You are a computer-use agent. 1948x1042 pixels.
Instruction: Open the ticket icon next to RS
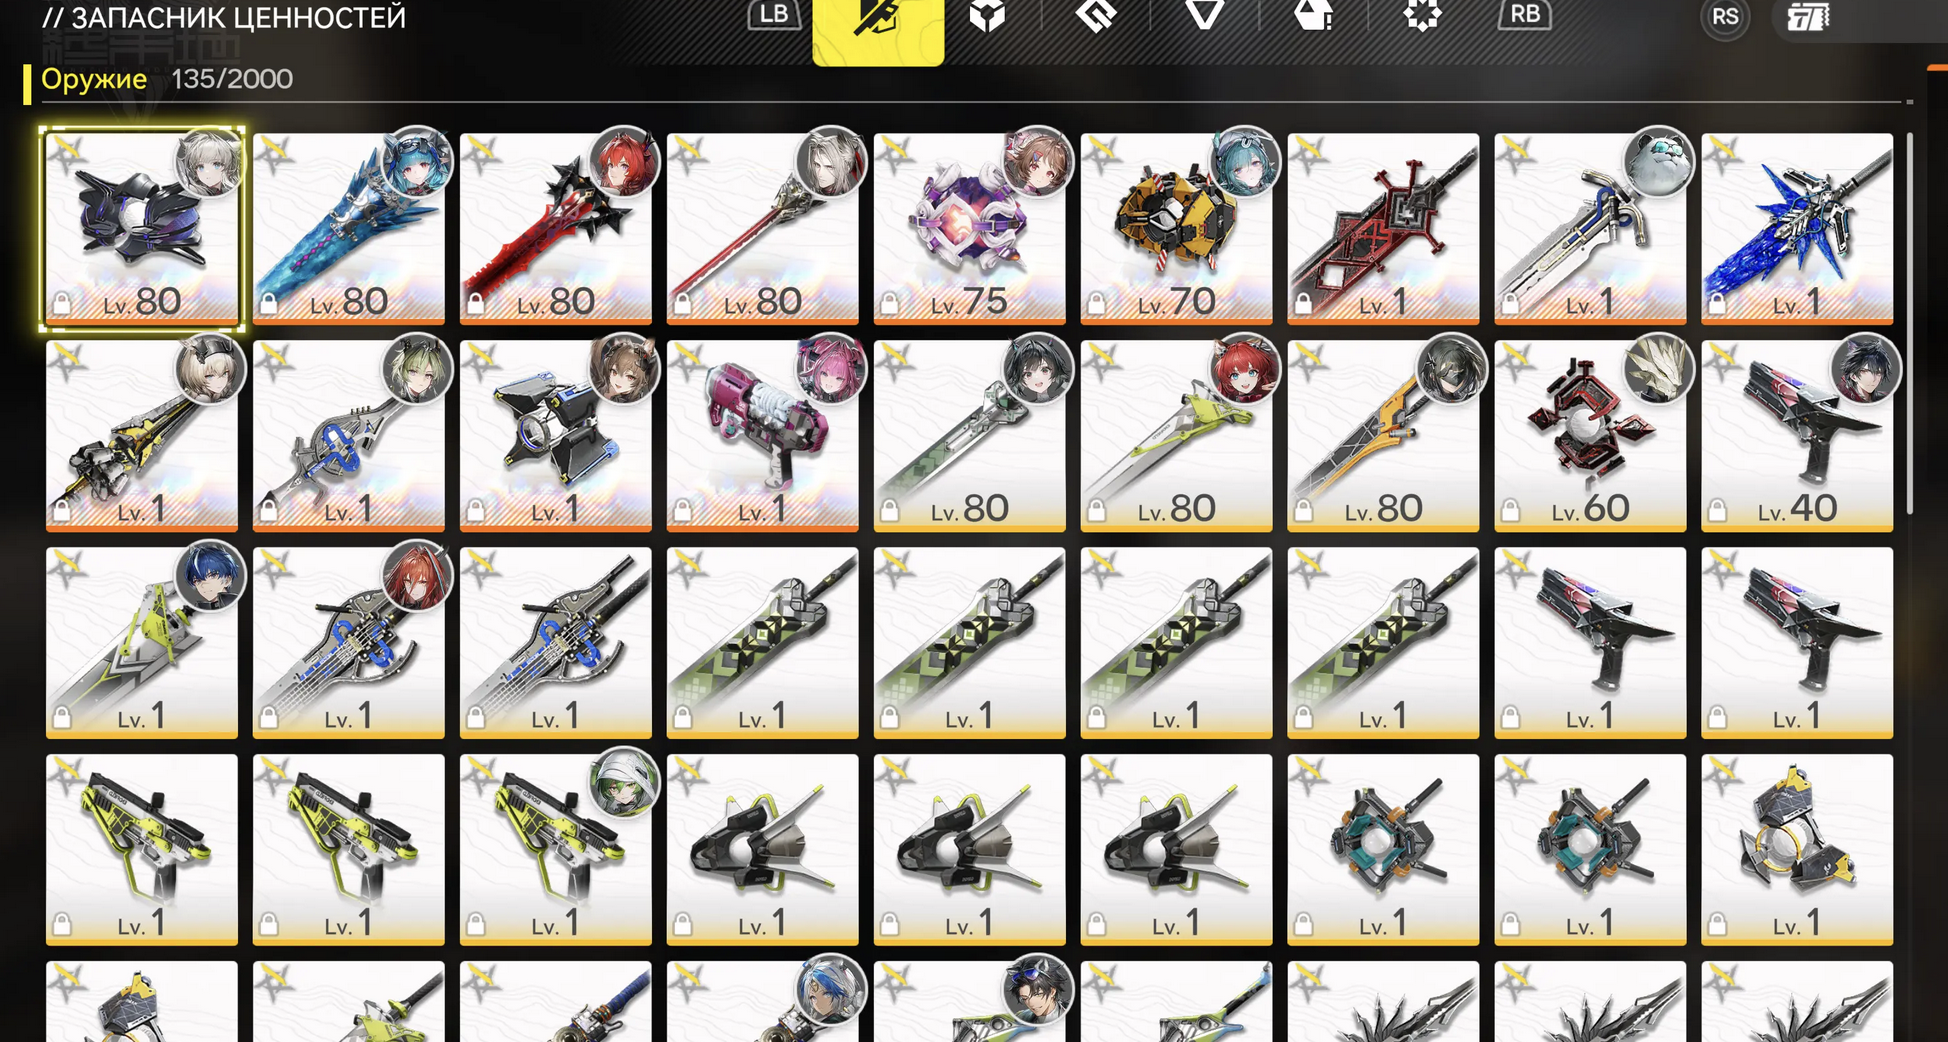(1808, 18)
